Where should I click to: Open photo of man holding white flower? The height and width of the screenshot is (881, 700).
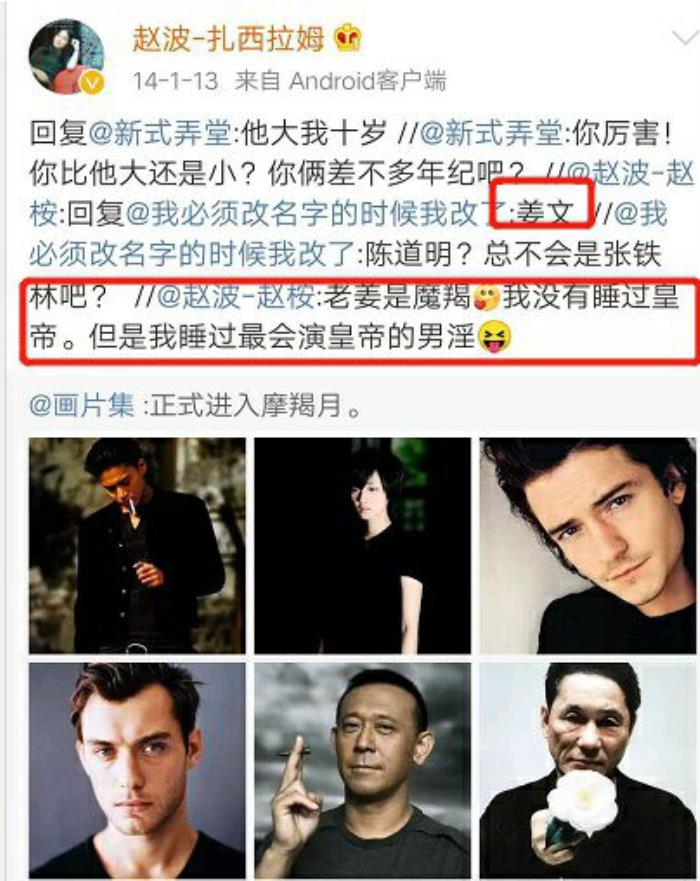[588, 770]
